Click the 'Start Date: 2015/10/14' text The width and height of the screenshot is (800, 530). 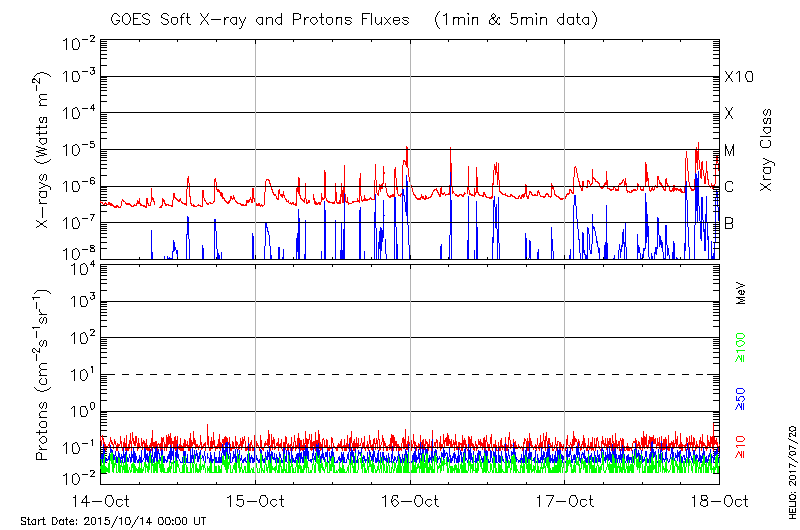coord(113,521)
